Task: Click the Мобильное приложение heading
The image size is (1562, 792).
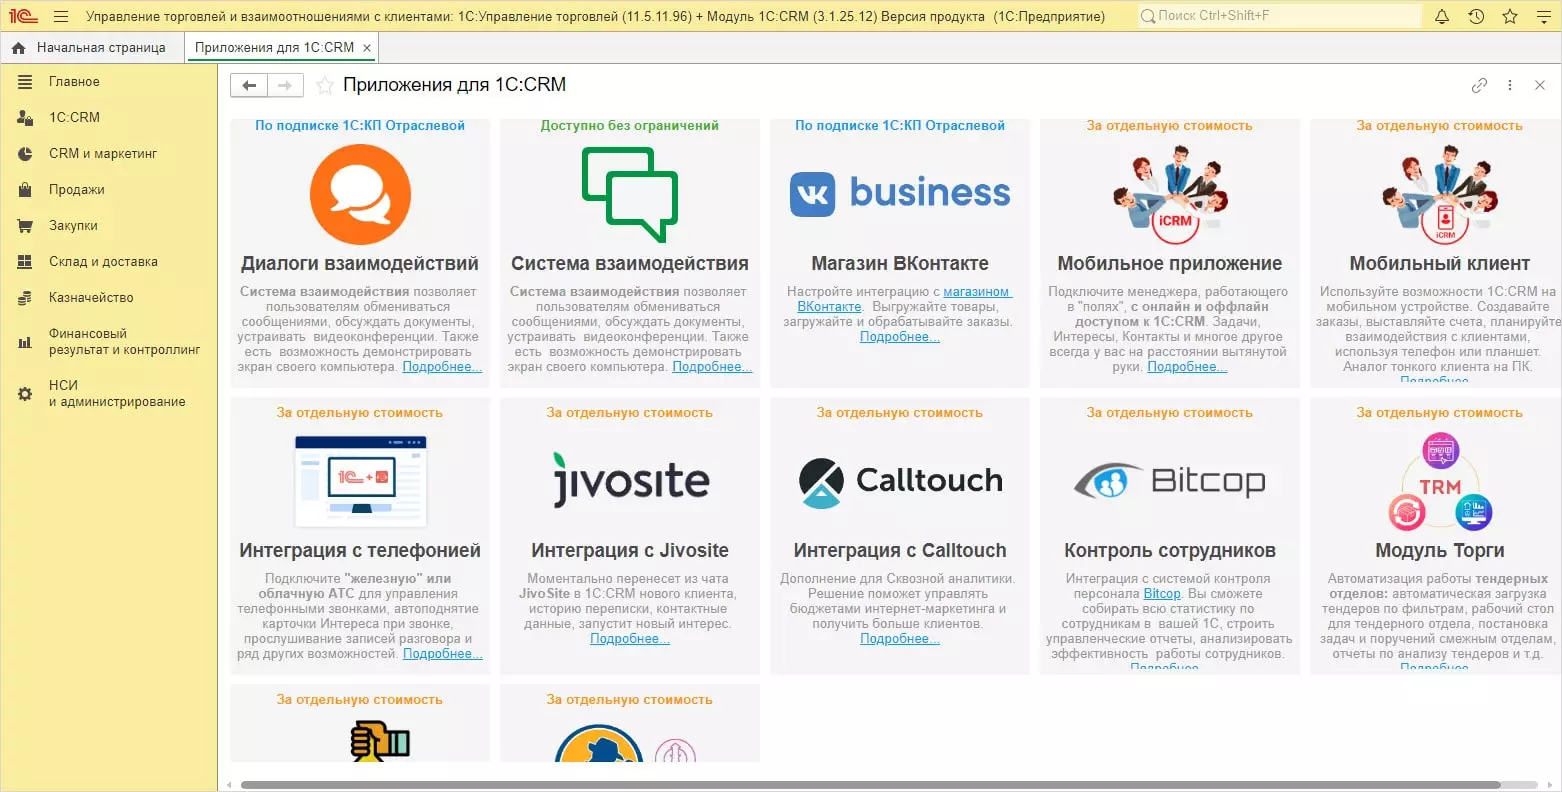Action: pyautogui.click(x=1170, y=264)
